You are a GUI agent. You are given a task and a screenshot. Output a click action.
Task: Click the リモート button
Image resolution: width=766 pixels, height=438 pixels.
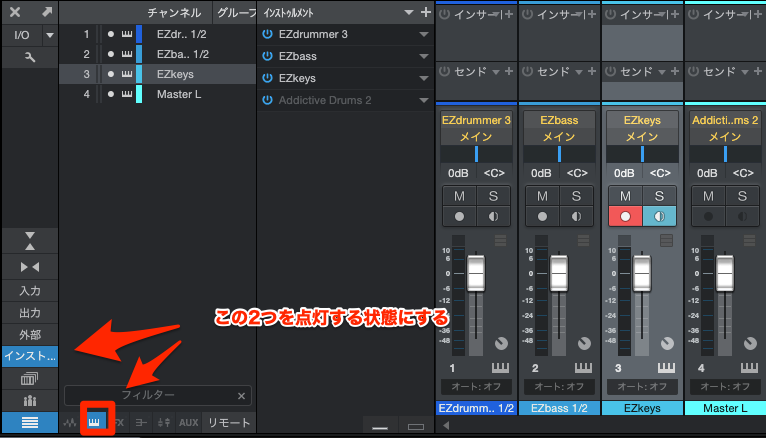229,422
